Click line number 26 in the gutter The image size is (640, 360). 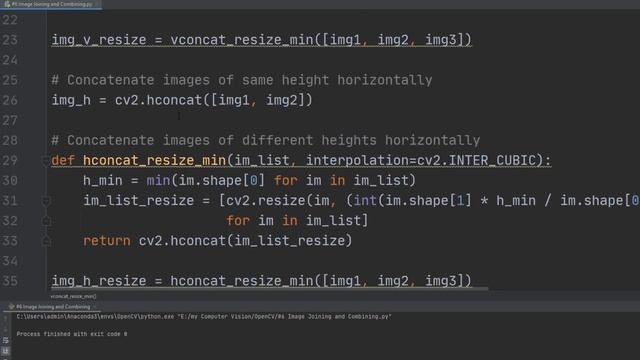tap(10, 100)
